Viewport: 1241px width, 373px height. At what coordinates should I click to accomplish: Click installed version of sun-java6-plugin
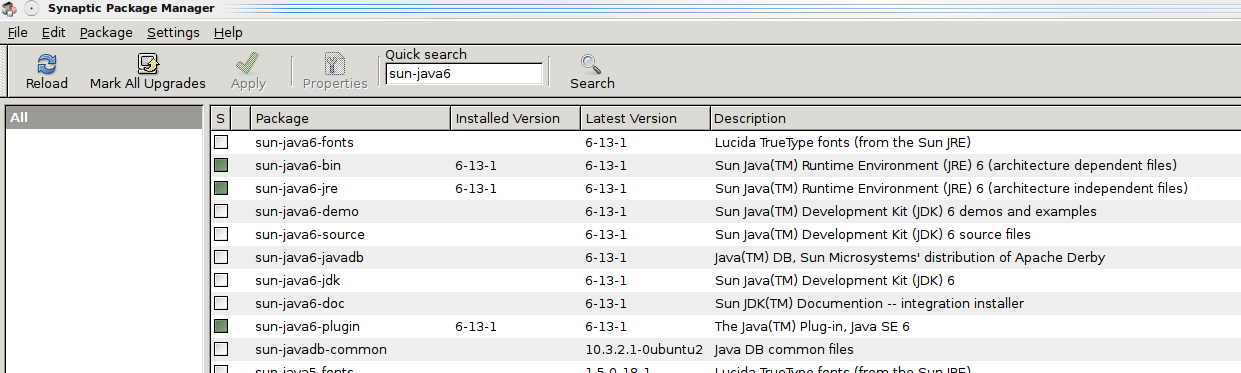click(476, 326)
